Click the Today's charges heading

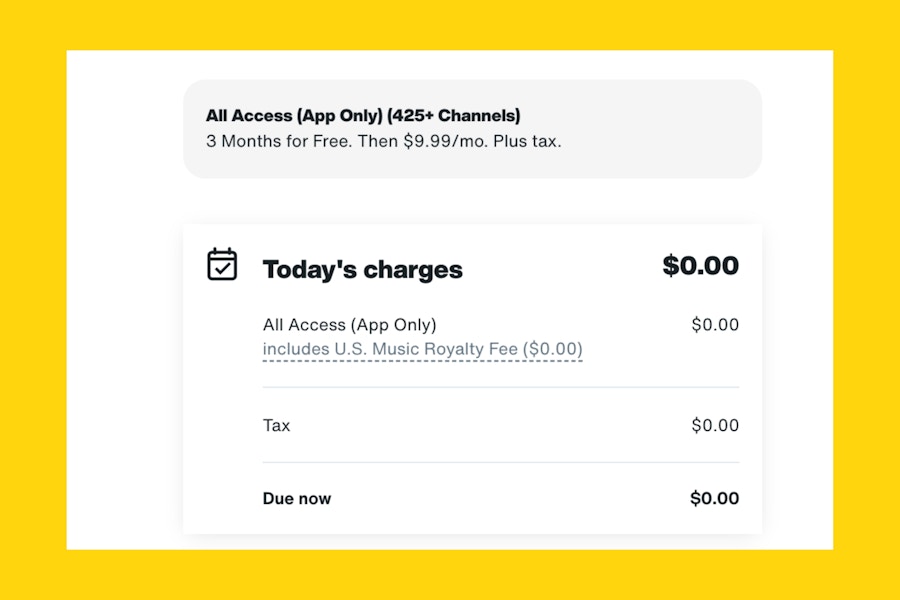point(362,269)
